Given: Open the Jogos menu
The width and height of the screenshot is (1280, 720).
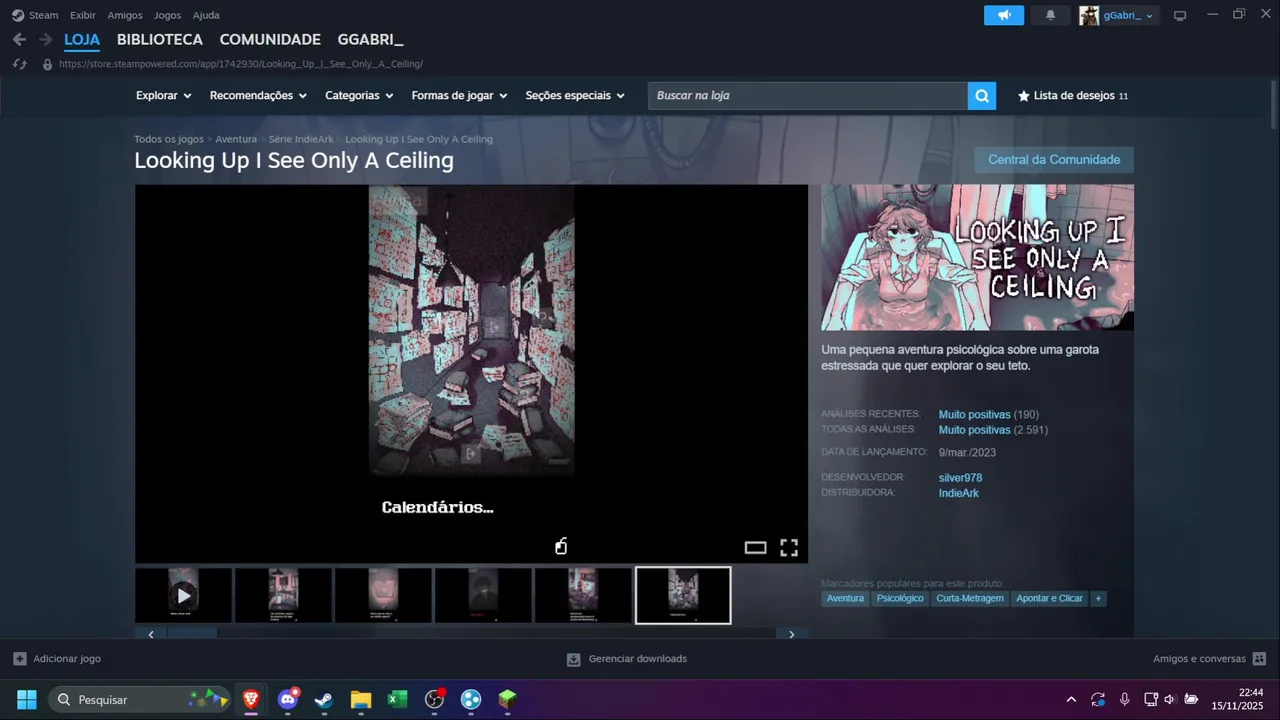Looking at the screenshot, I should (x=167, y=15).
